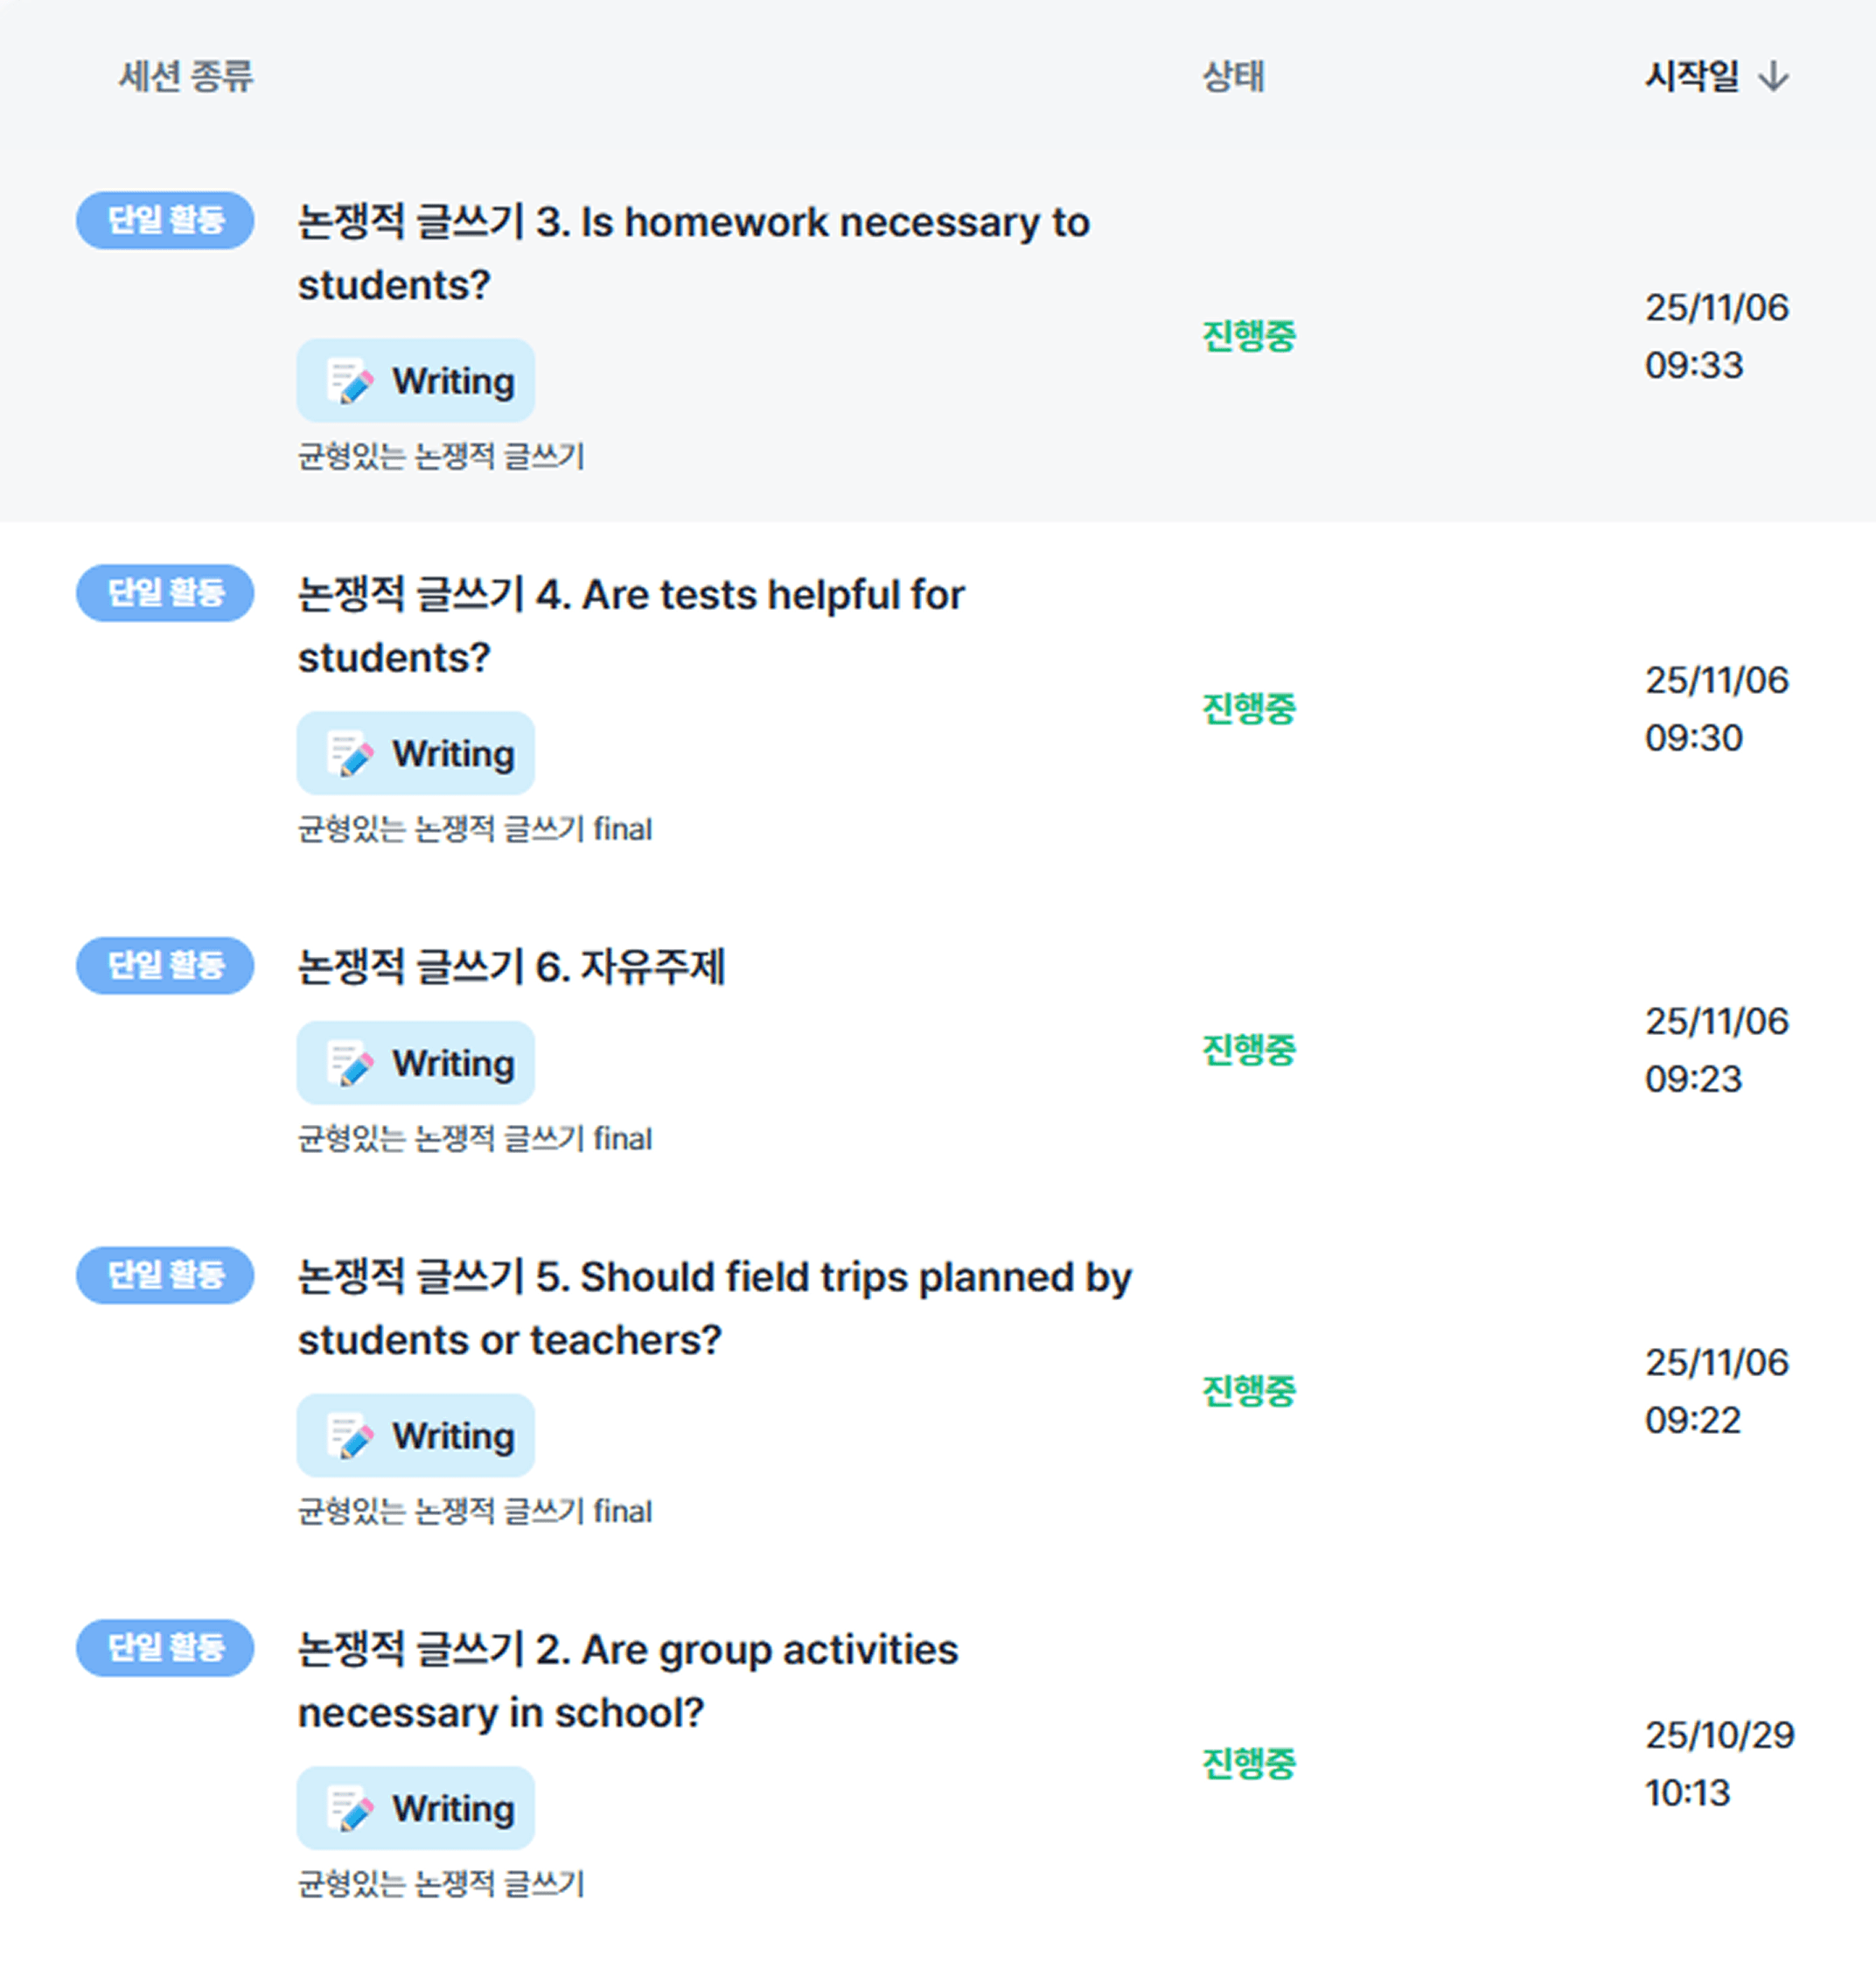Click the pencil icon in tests Writing chip

tap(350, 754)
